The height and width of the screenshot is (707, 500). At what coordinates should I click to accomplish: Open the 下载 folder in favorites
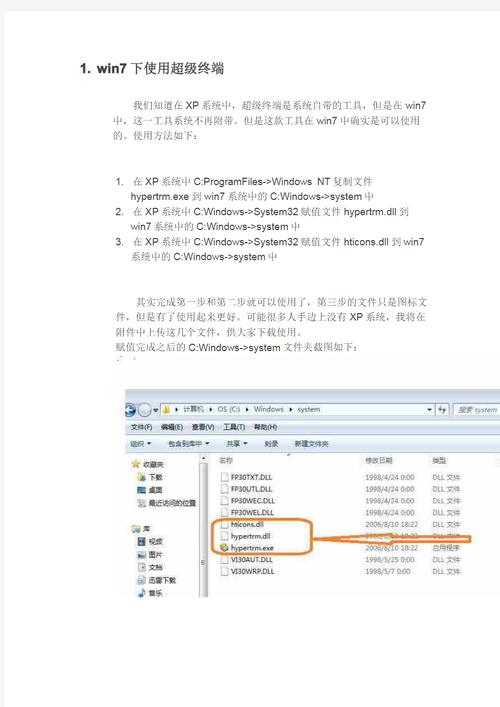click(x=151, y=477)
